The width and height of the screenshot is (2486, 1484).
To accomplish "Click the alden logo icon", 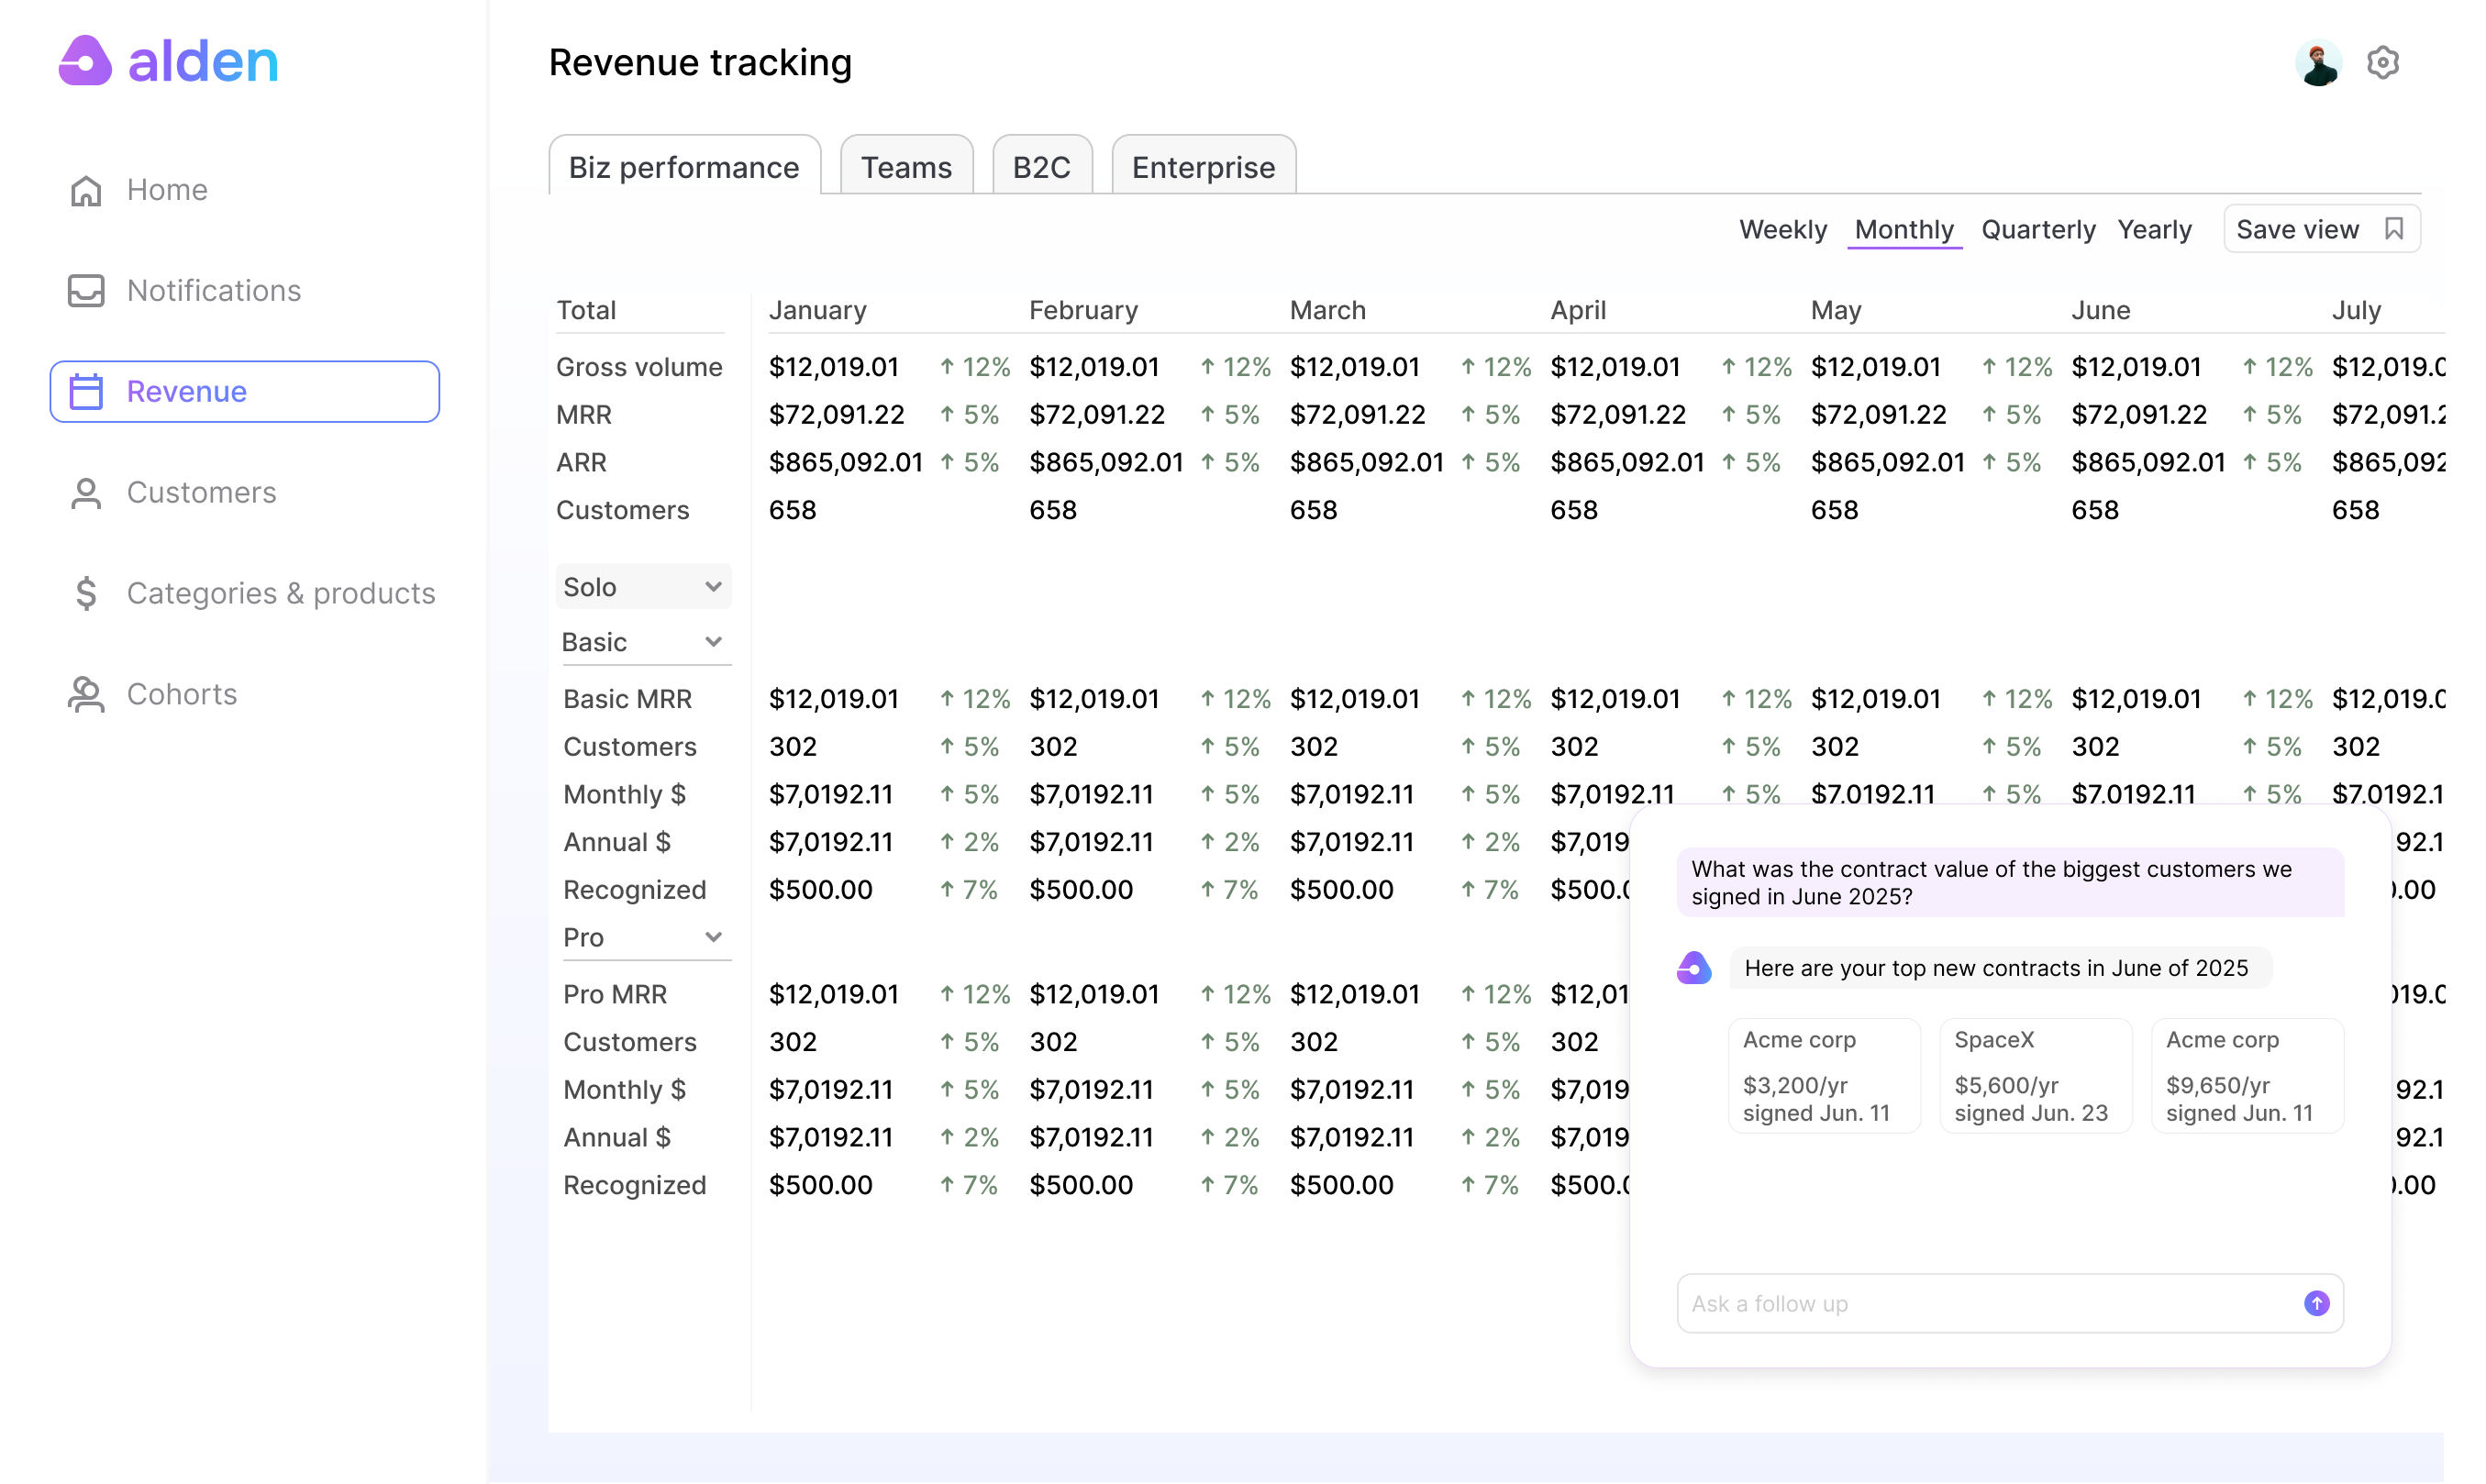I will [86, 61].
